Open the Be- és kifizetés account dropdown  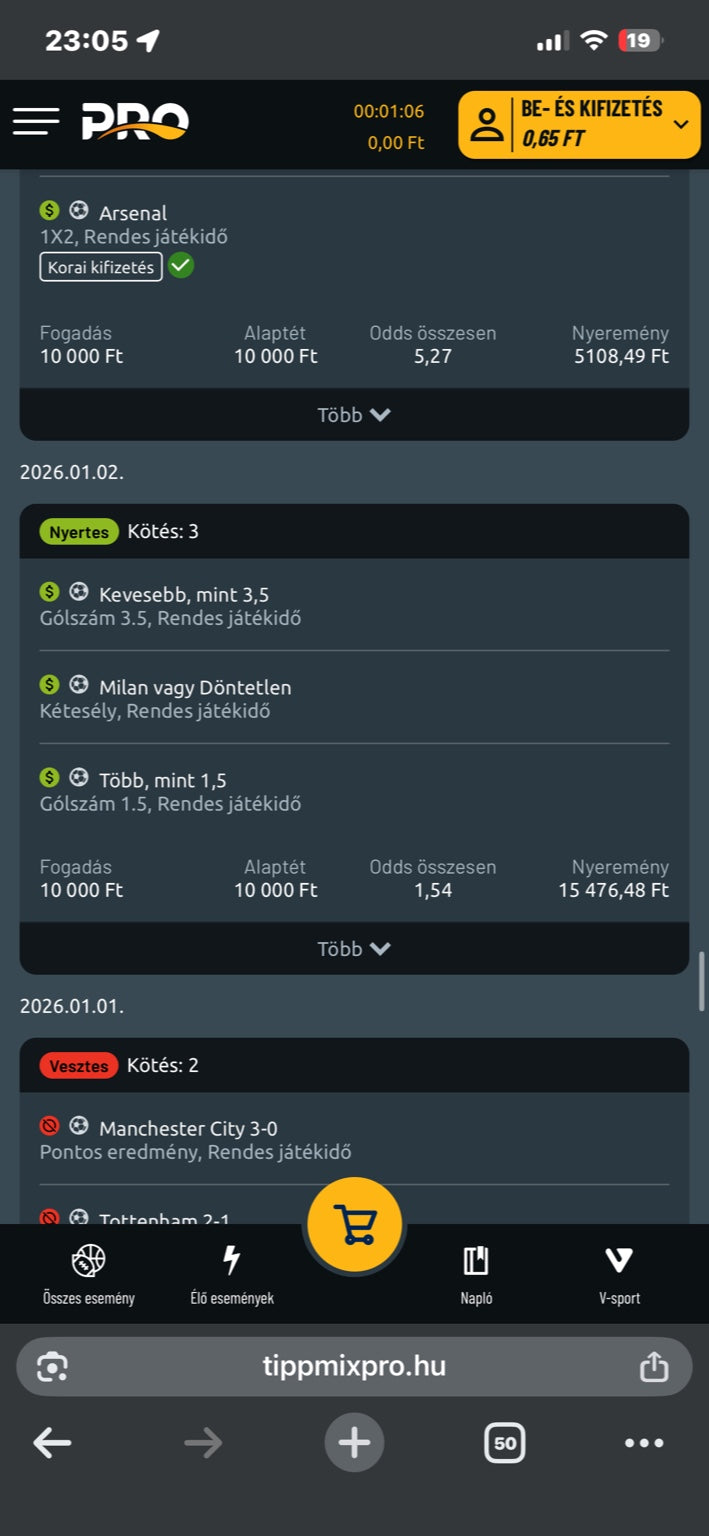[579, 124]
